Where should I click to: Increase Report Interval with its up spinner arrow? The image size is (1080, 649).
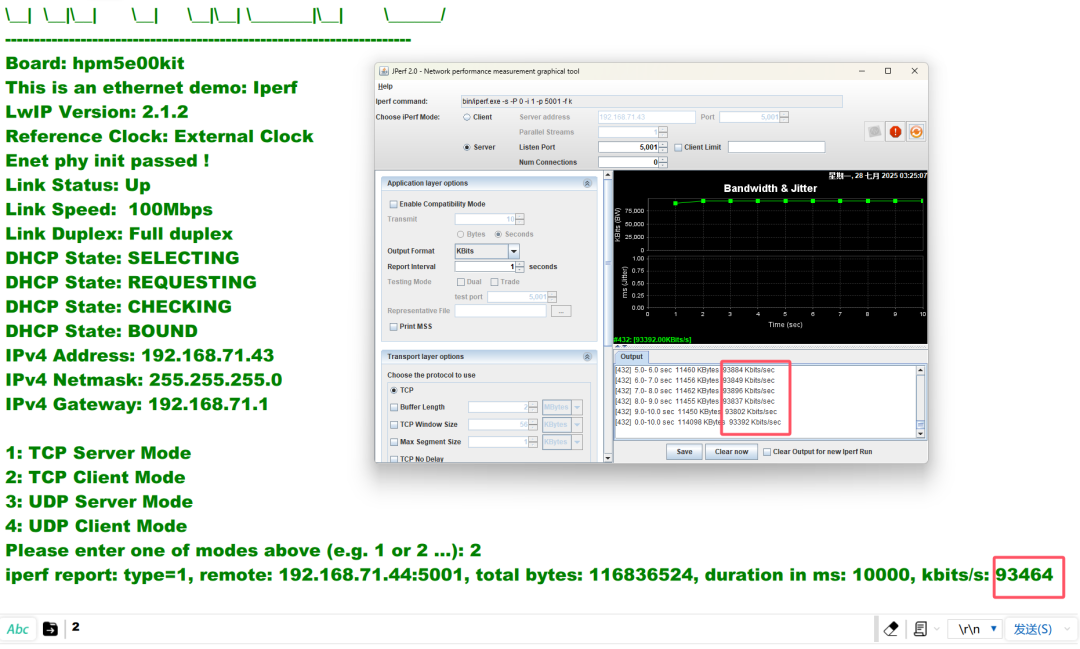tap(519, 263)
